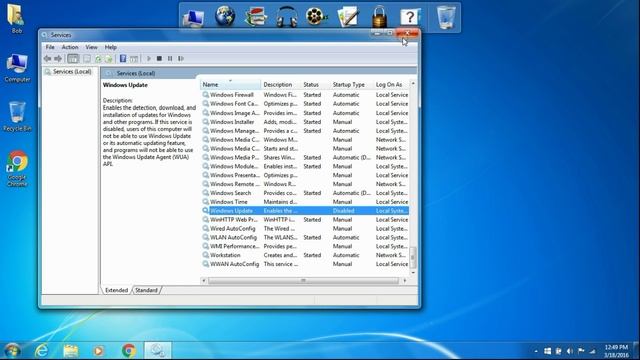Select the Windows Search service

tap(305, 193)
